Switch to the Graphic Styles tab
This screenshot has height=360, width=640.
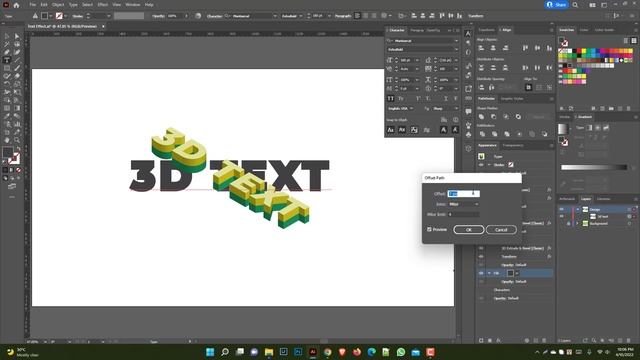click(x=512, y=99)
